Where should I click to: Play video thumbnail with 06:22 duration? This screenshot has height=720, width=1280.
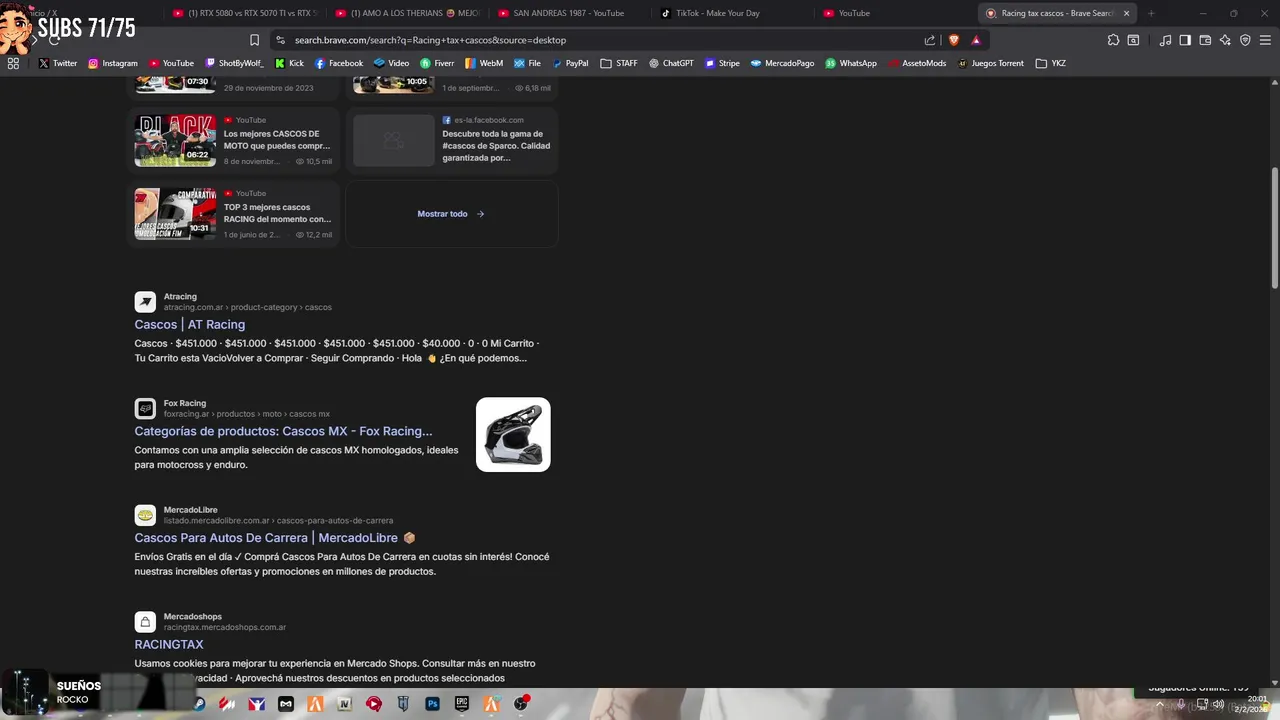point(175,140)
